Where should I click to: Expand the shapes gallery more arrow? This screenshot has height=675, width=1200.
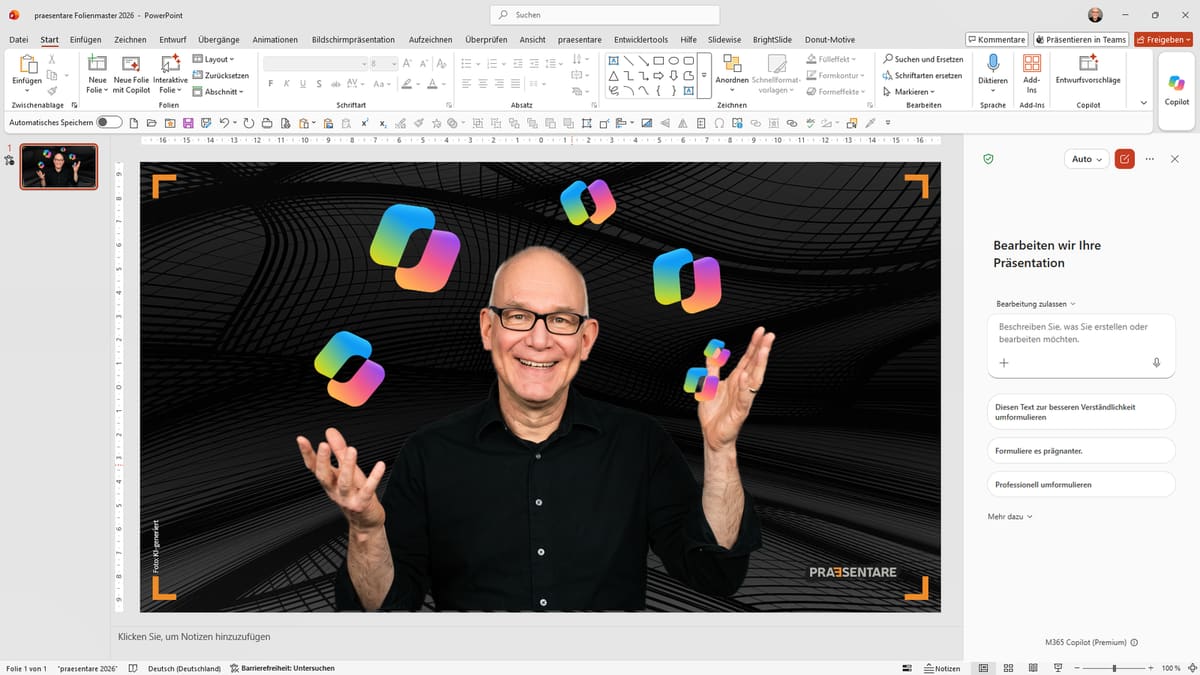pyautogui.click(x=704, y=75)
